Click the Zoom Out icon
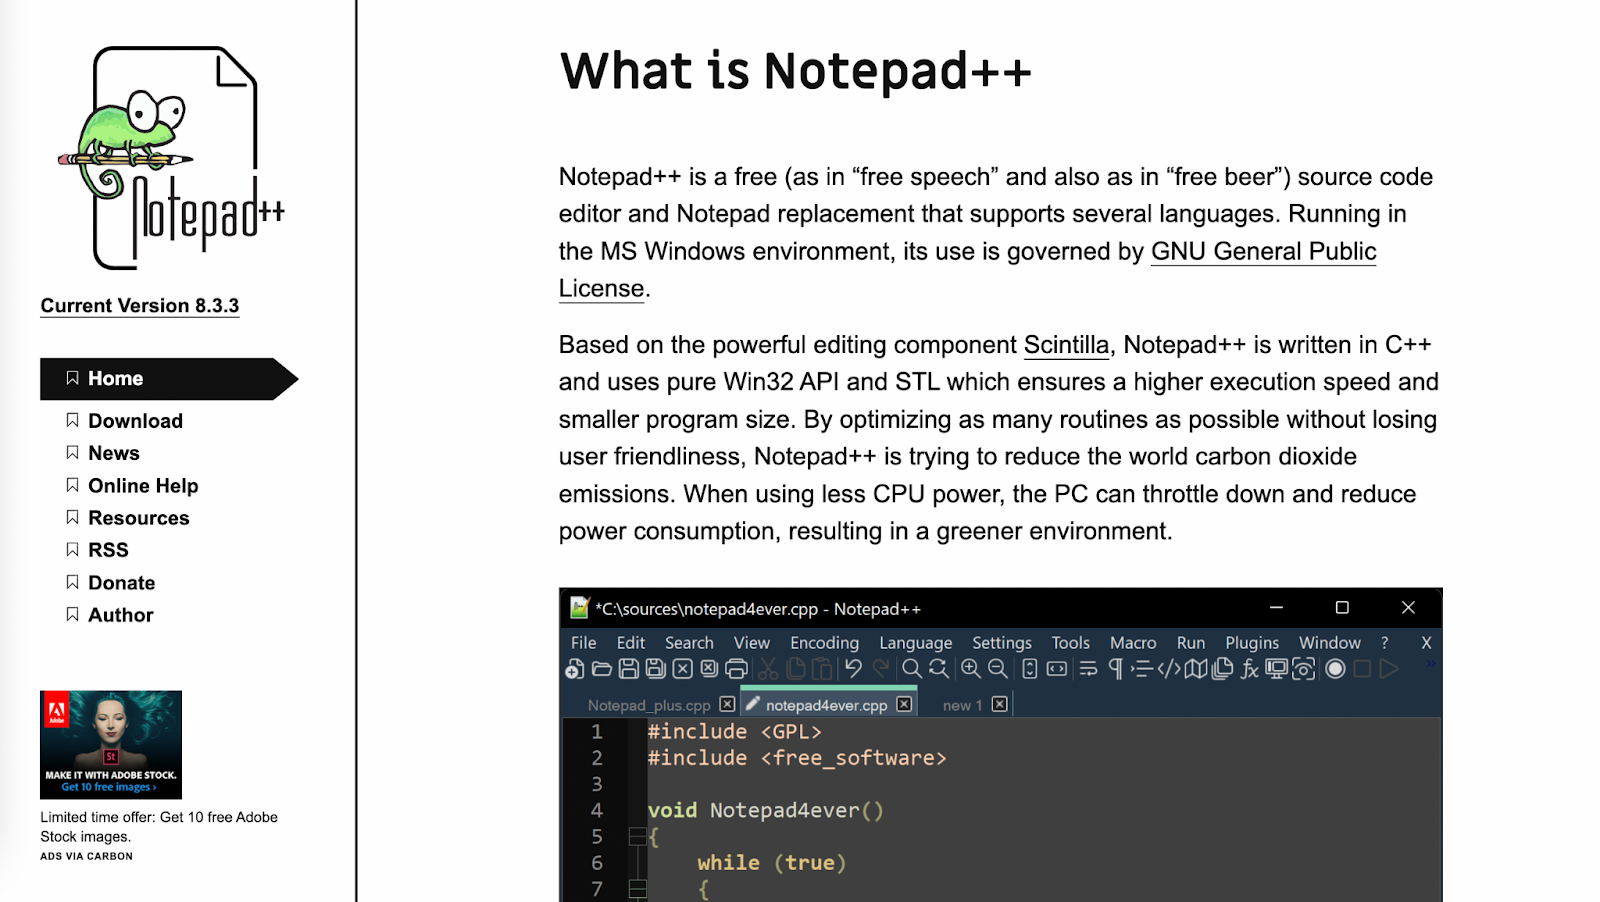 tap(997, 669)
